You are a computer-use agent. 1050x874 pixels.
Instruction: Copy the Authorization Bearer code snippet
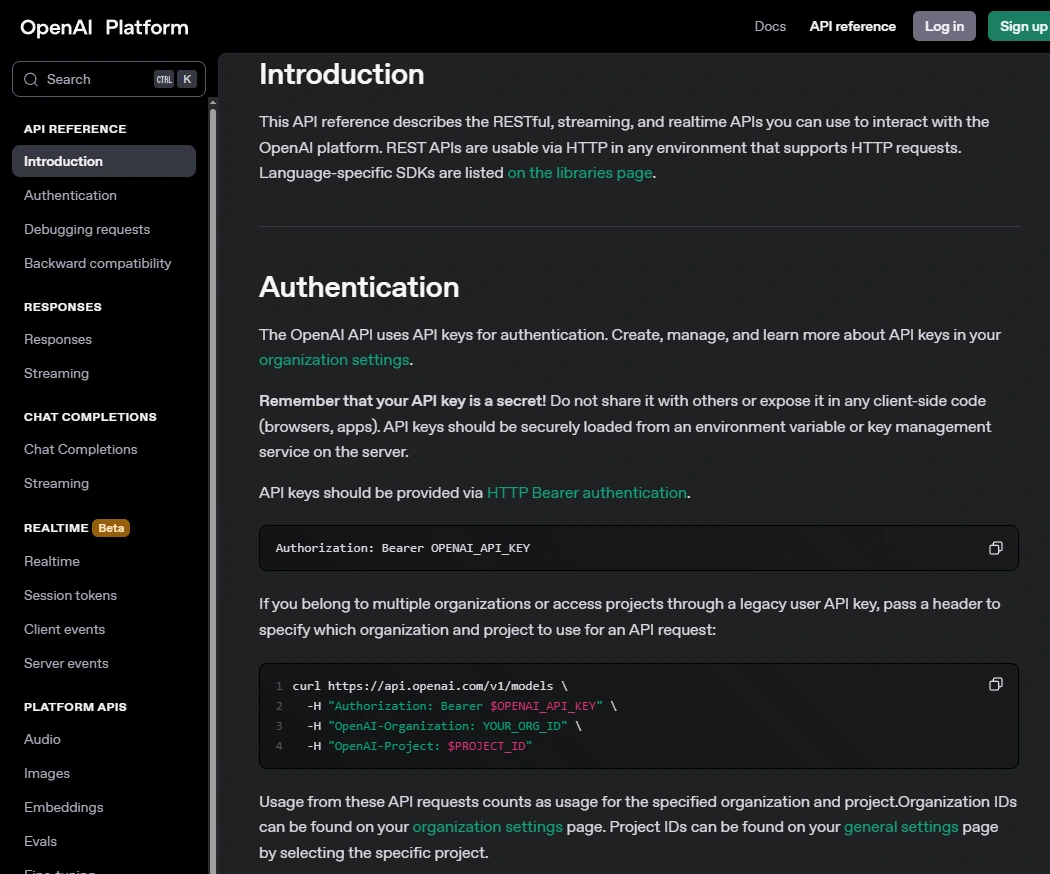tap(995, 548)
